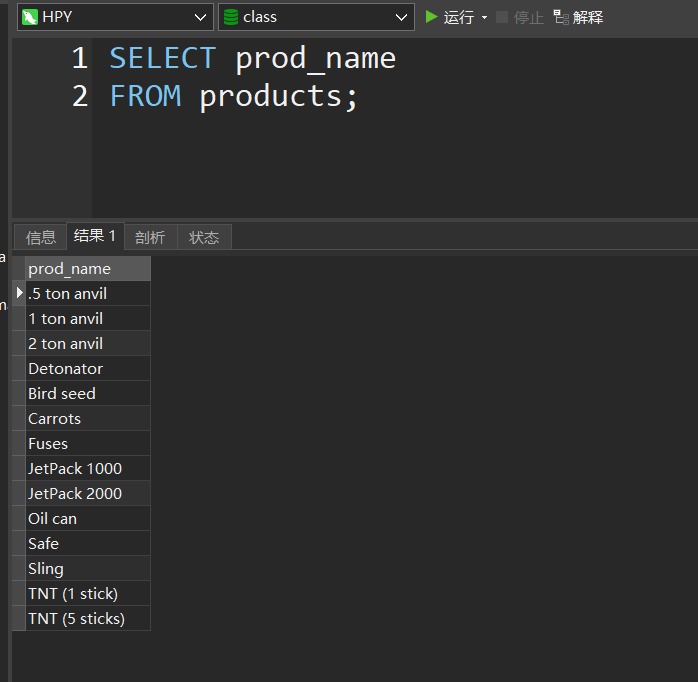This screenshot has height=682, width=698.
Task: Click the 解释 explain button label
Action: point(588,18)
